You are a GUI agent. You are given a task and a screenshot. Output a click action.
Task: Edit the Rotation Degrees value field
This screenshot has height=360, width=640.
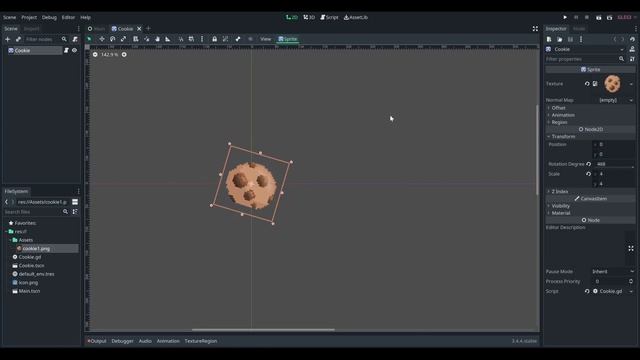pyautogui.click(x=614, y=164)
